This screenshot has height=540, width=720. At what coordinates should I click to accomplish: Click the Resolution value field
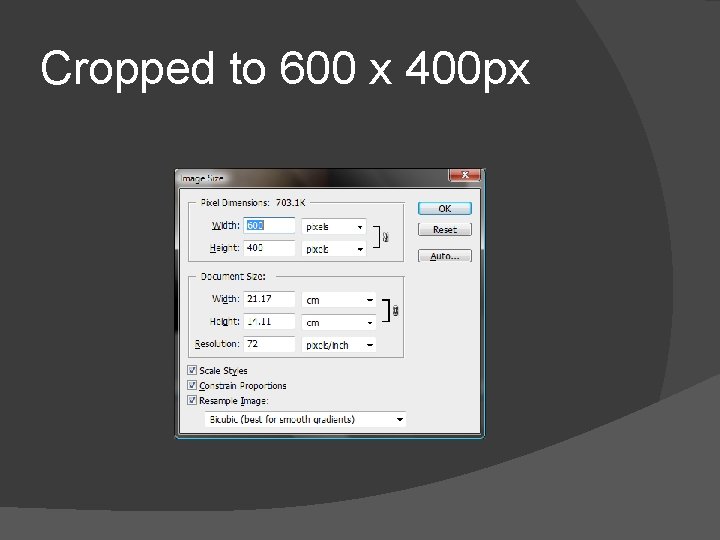tap(269, 344)
